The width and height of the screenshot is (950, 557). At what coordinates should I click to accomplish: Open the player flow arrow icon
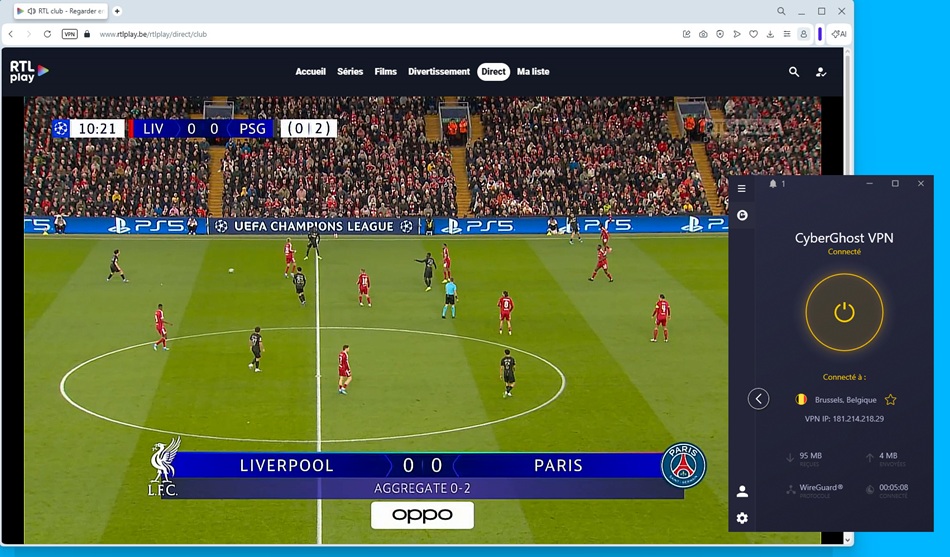(737, 34)
